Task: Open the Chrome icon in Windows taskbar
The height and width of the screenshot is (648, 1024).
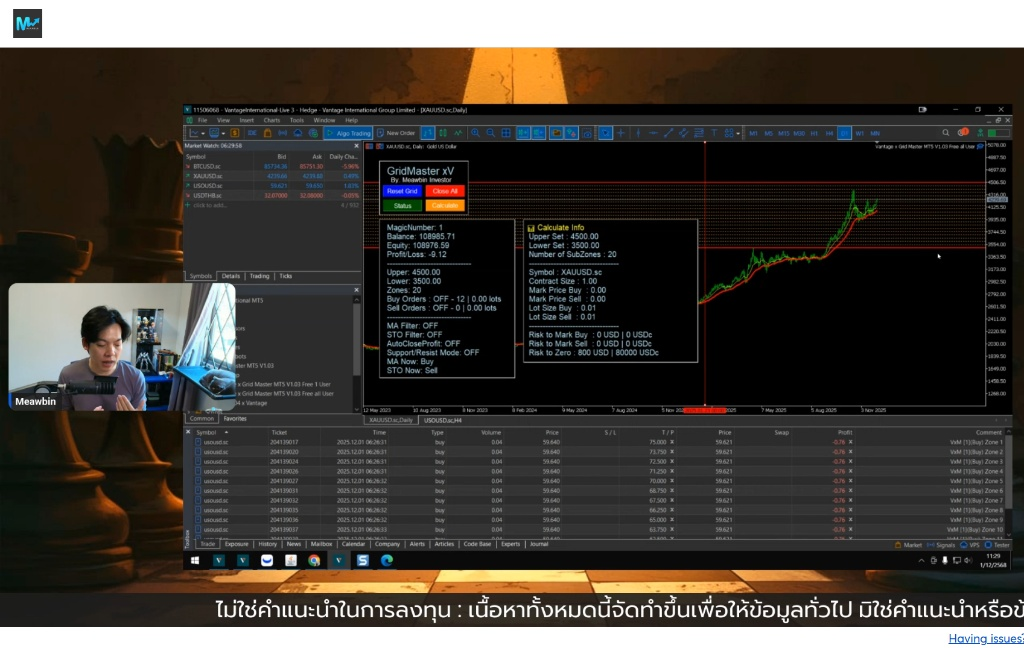Action: pos(314,560)
